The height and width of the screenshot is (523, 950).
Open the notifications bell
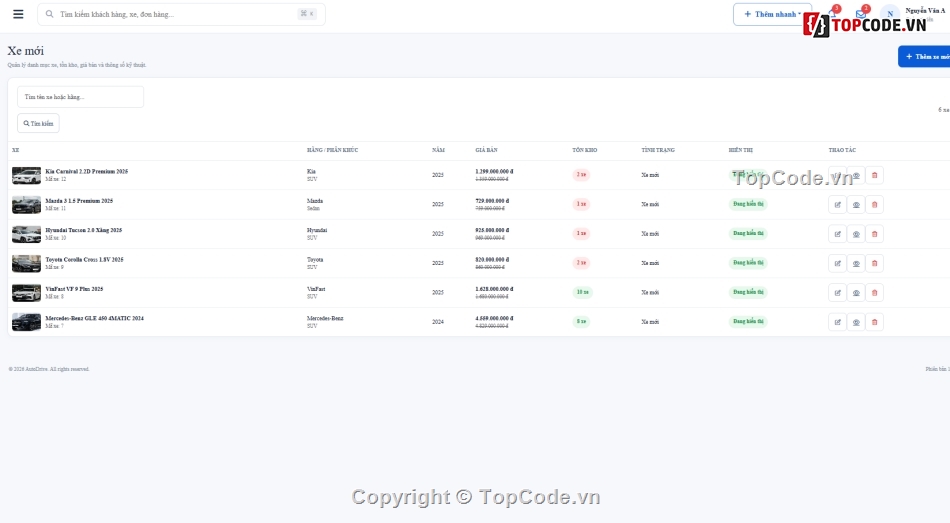833,13
